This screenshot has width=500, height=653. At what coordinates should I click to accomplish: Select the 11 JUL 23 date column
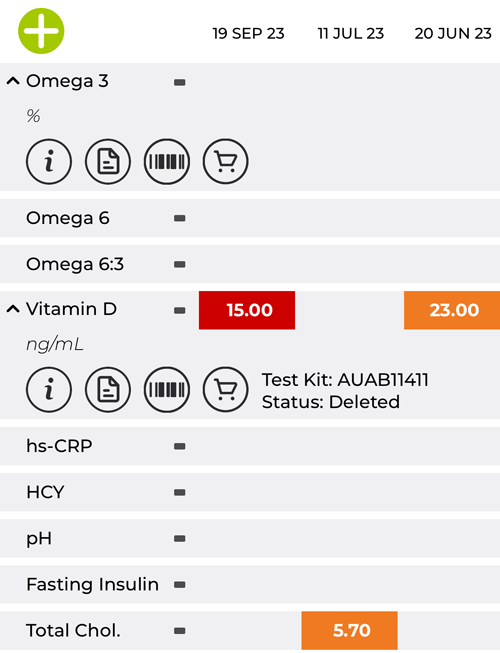click(351, 33)
